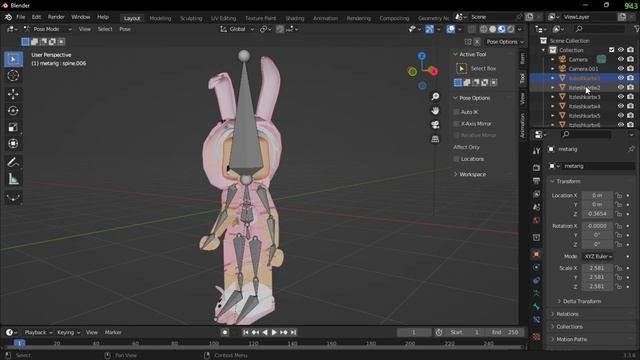Play the animation forward
The height and width of the screenshot is (360, 640).
(x=274, y=332)
